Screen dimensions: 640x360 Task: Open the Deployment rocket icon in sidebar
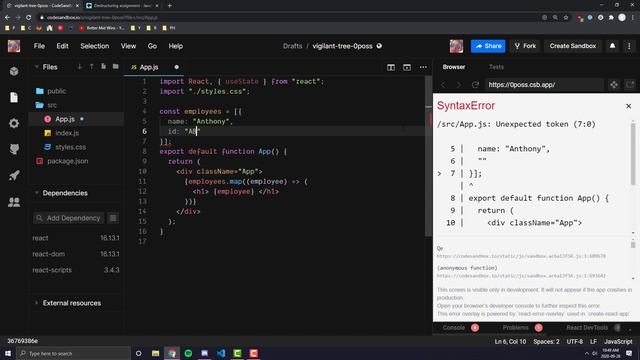[x=14, y=176]
